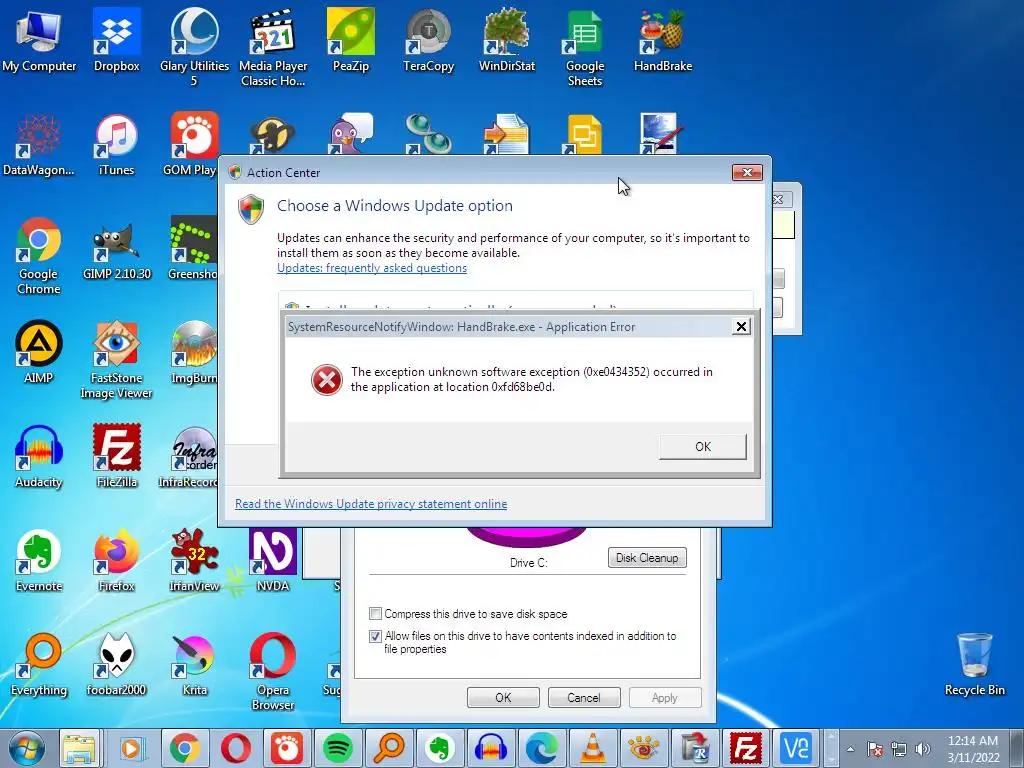Open Glary Utilities 5 shortcut
The image size is (1024, 768).
[194, 47]
